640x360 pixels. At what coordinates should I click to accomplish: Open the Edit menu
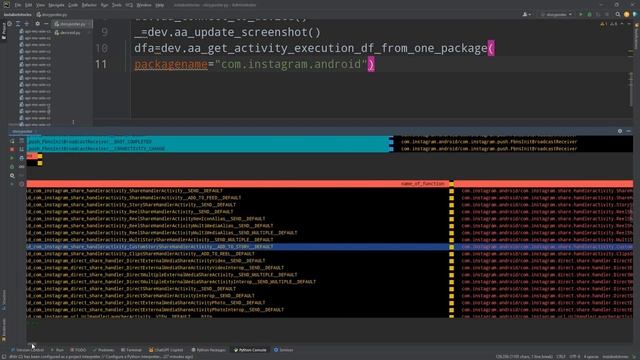[x=29, y=5]
